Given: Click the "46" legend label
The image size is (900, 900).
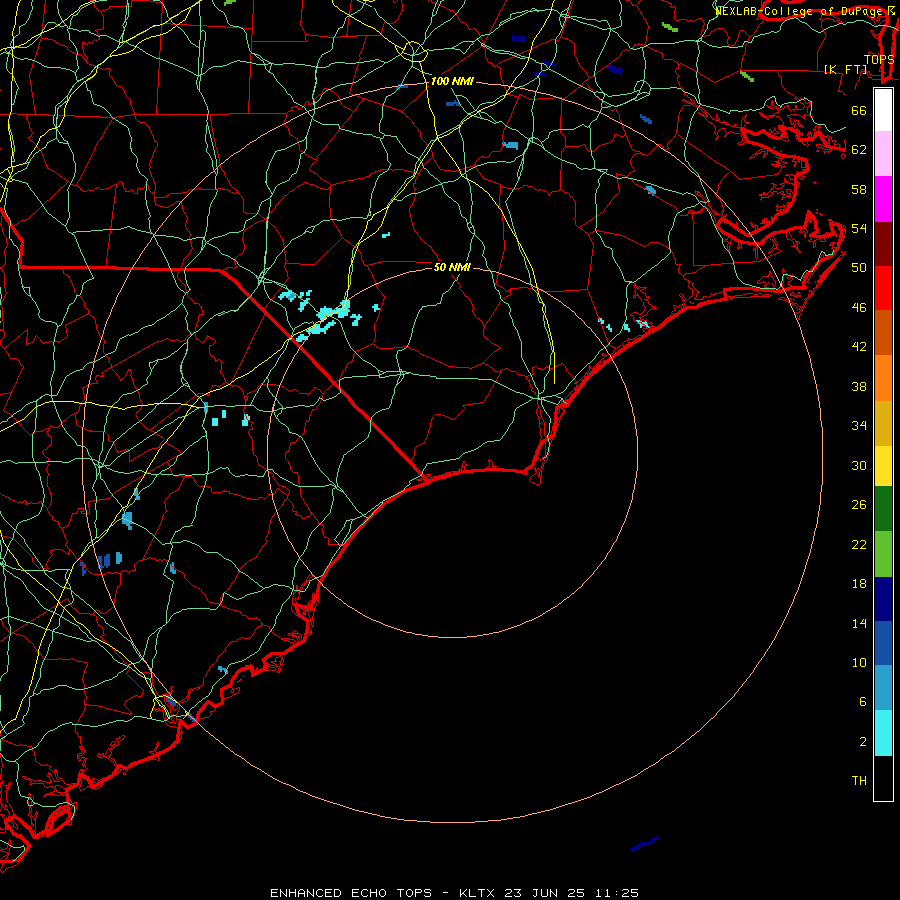Looking at the screenshot, I should (x=859, y=308).
